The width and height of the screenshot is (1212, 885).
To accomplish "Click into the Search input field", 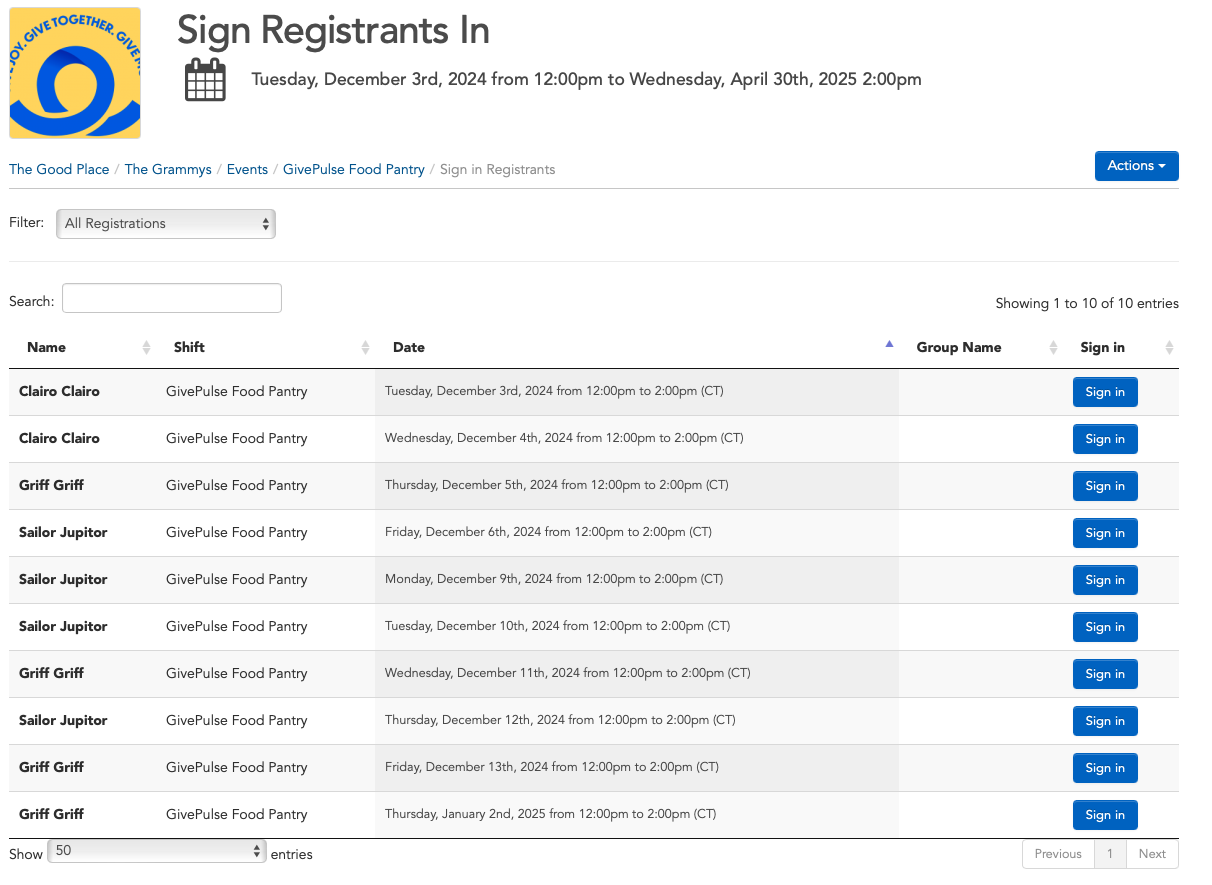I will click(172, 298).
